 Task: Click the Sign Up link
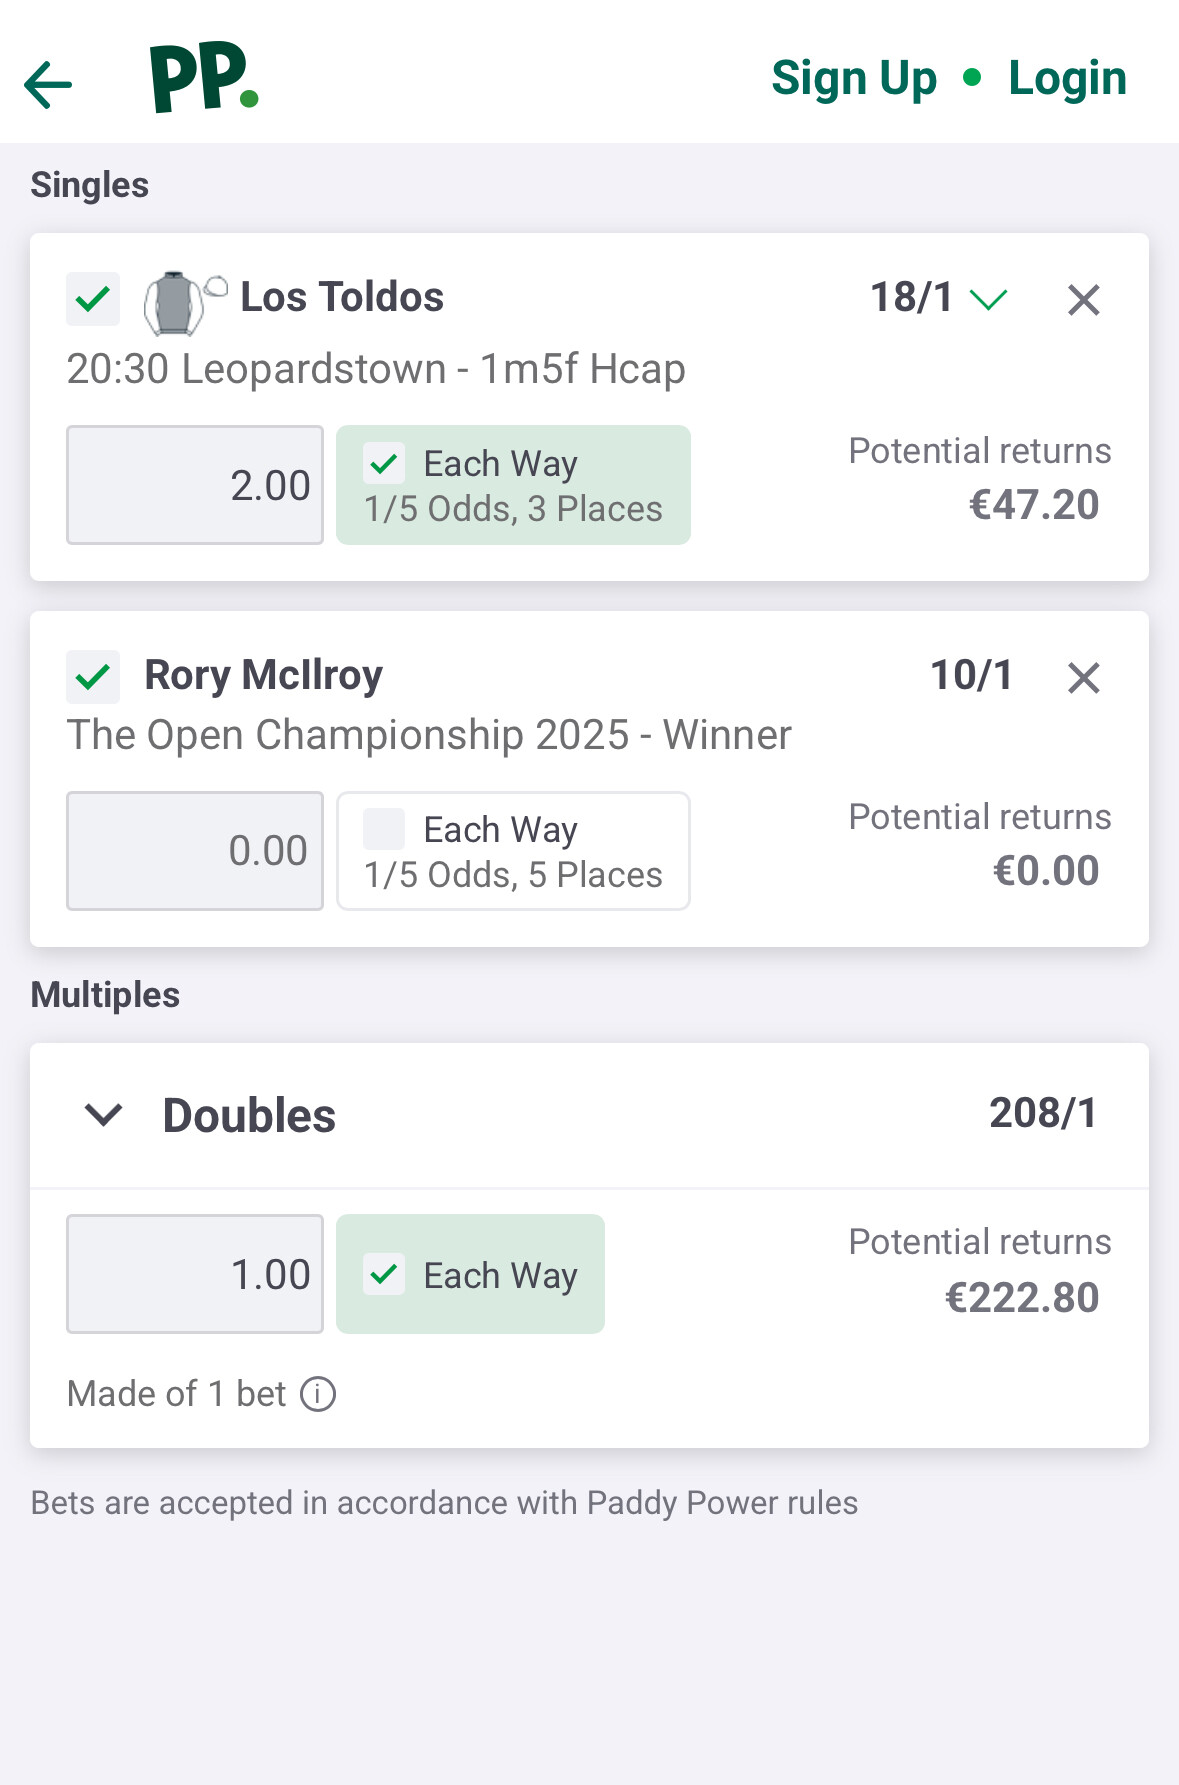coord(854,78)
